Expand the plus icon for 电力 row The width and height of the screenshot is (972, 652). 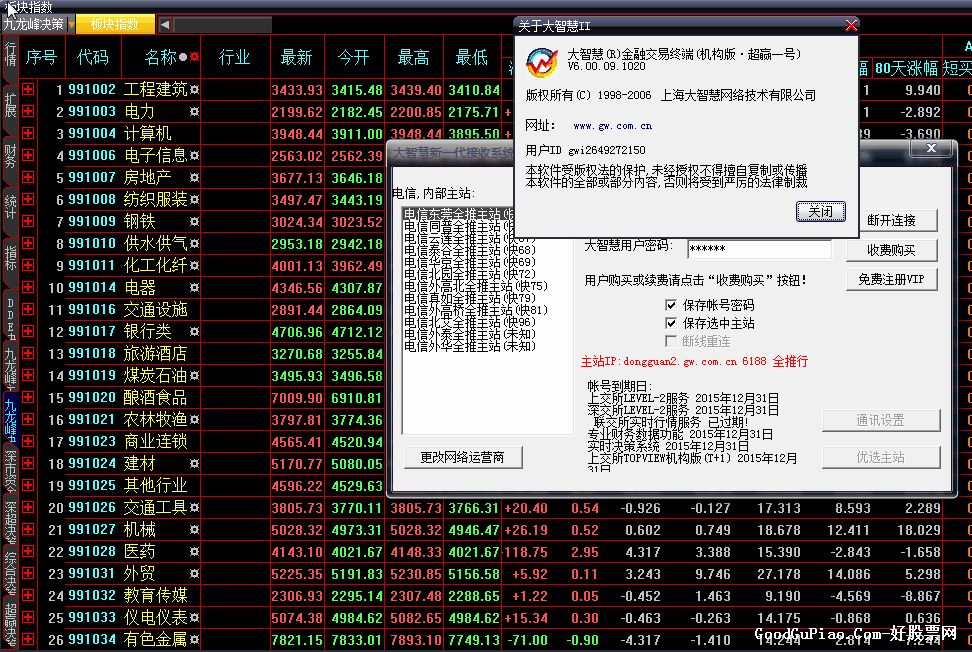[28, 112]
